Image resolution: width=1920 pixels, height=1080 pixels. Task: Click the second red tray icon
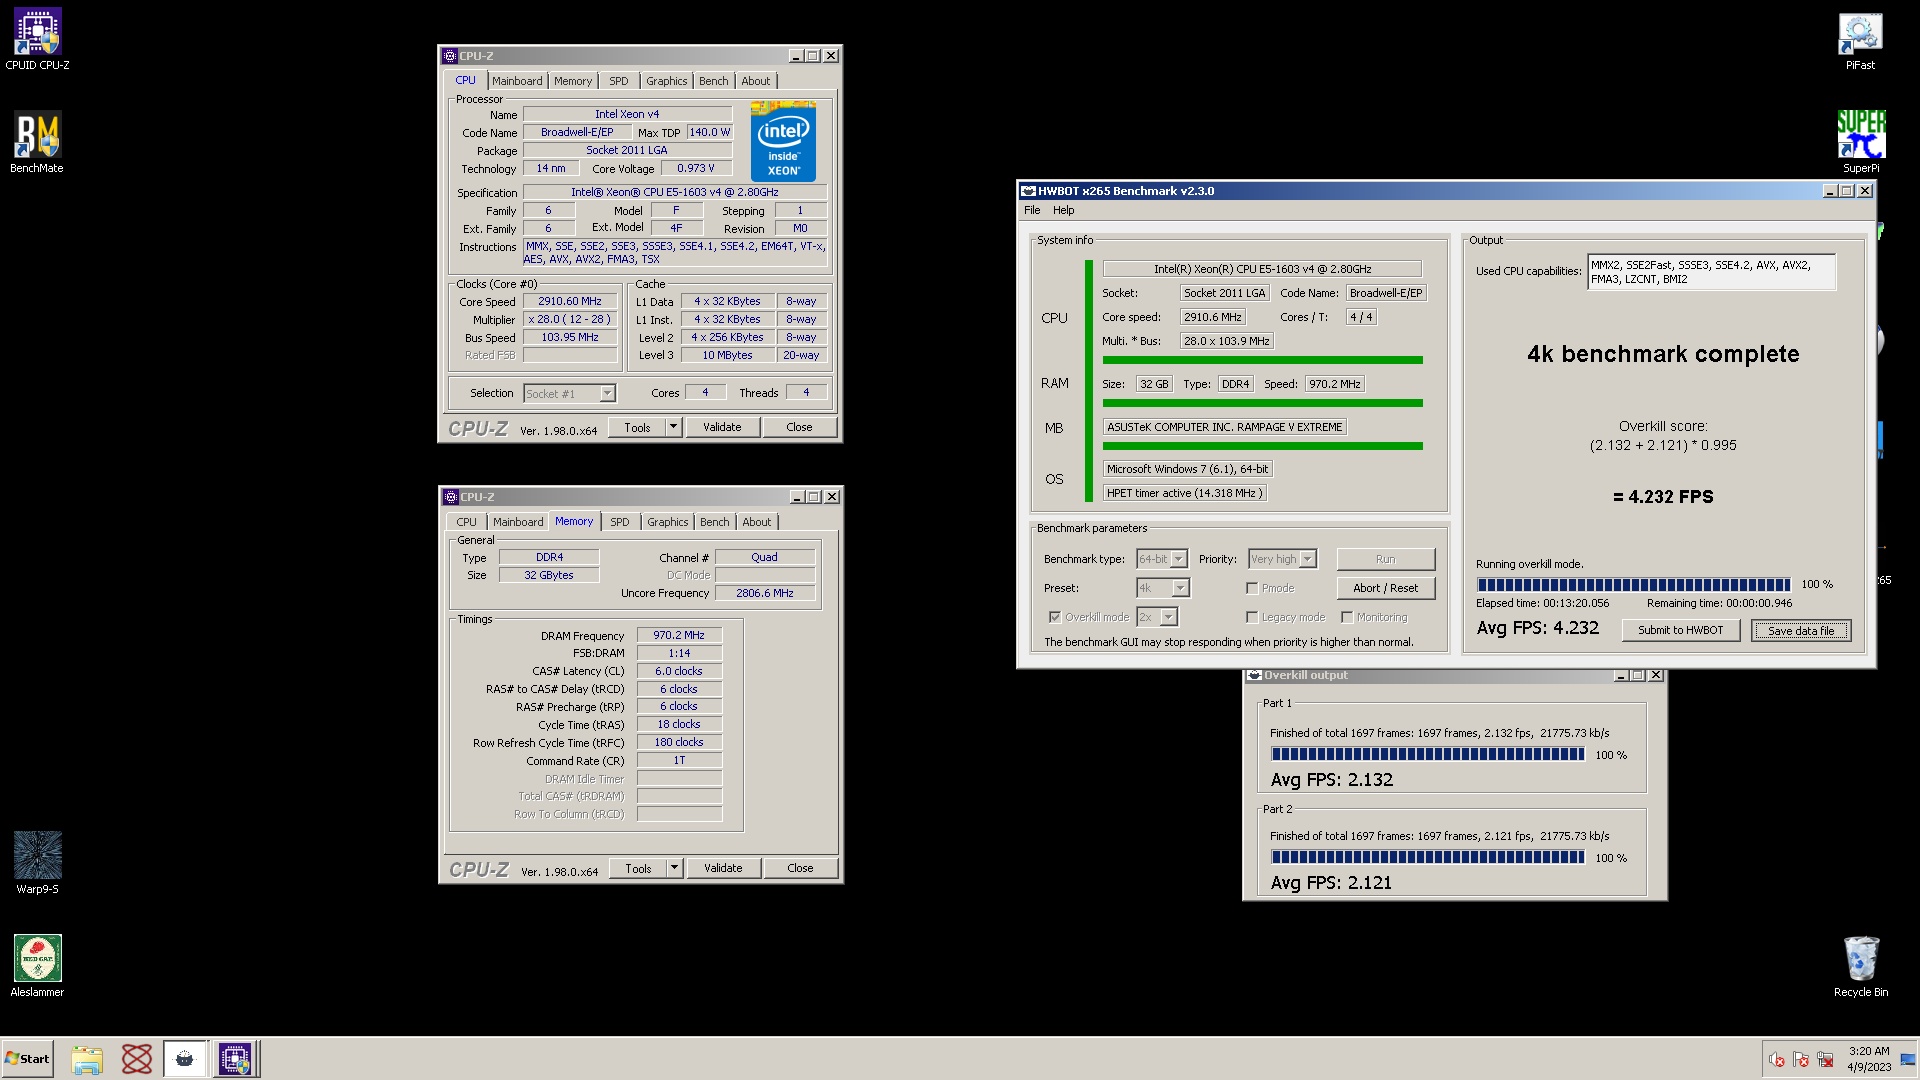[1801, 1060]
